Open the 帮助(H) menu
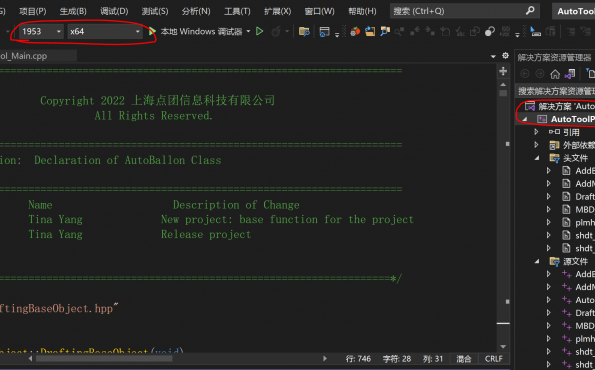The image size is (595, 370). tap(362, 11)
